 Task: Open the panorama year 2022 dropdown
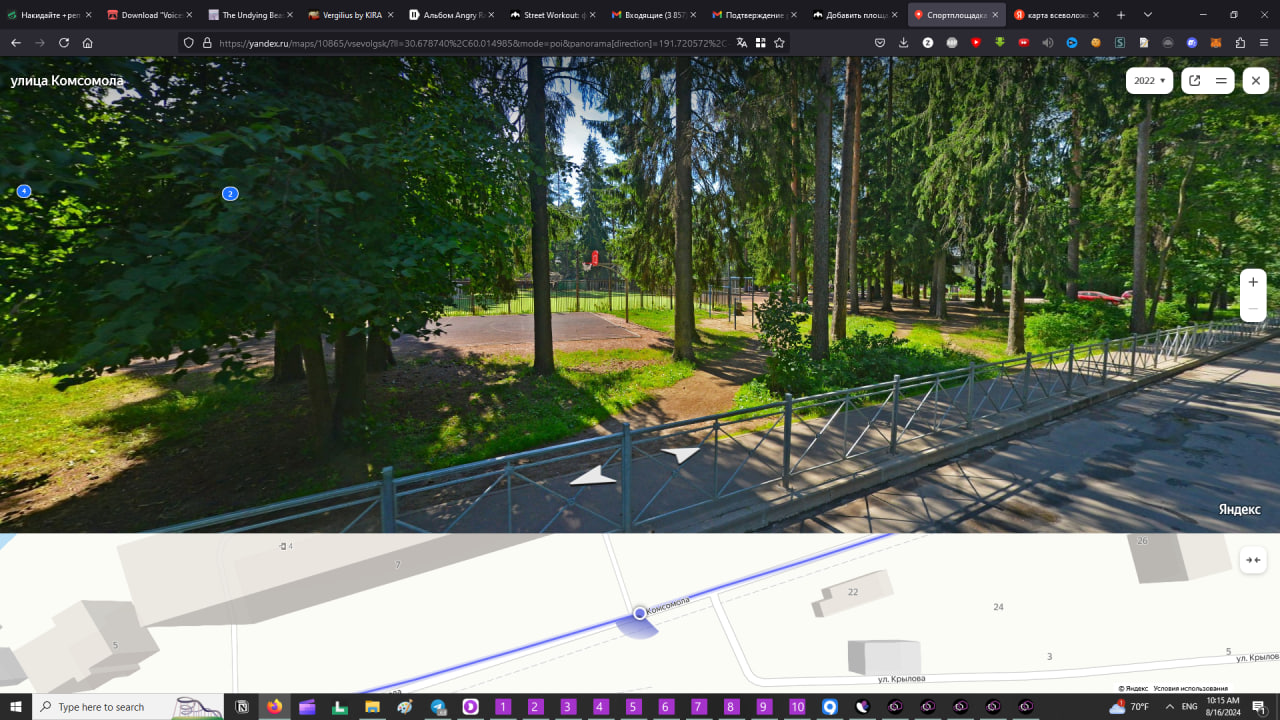[1149, 81]
